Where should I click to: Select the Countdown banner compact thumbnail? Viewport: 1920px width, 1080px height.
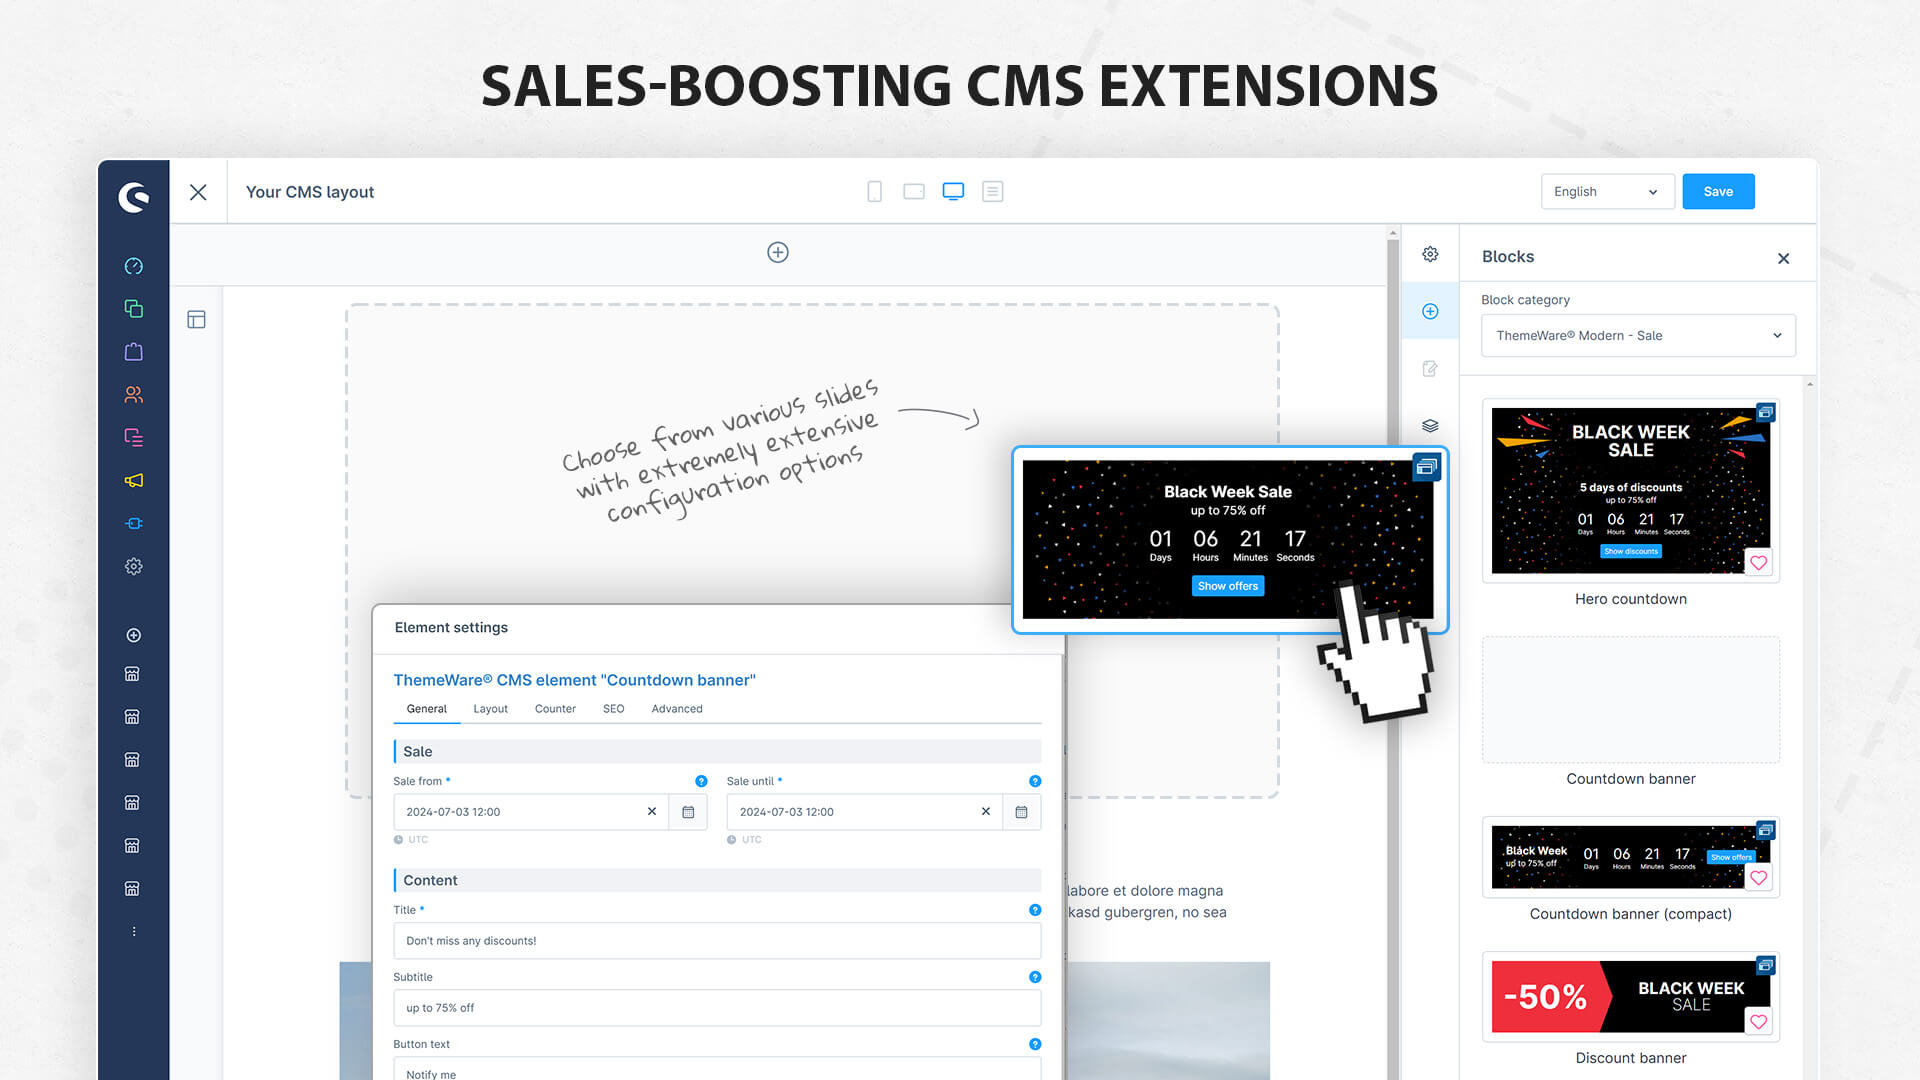point(1630,856)
